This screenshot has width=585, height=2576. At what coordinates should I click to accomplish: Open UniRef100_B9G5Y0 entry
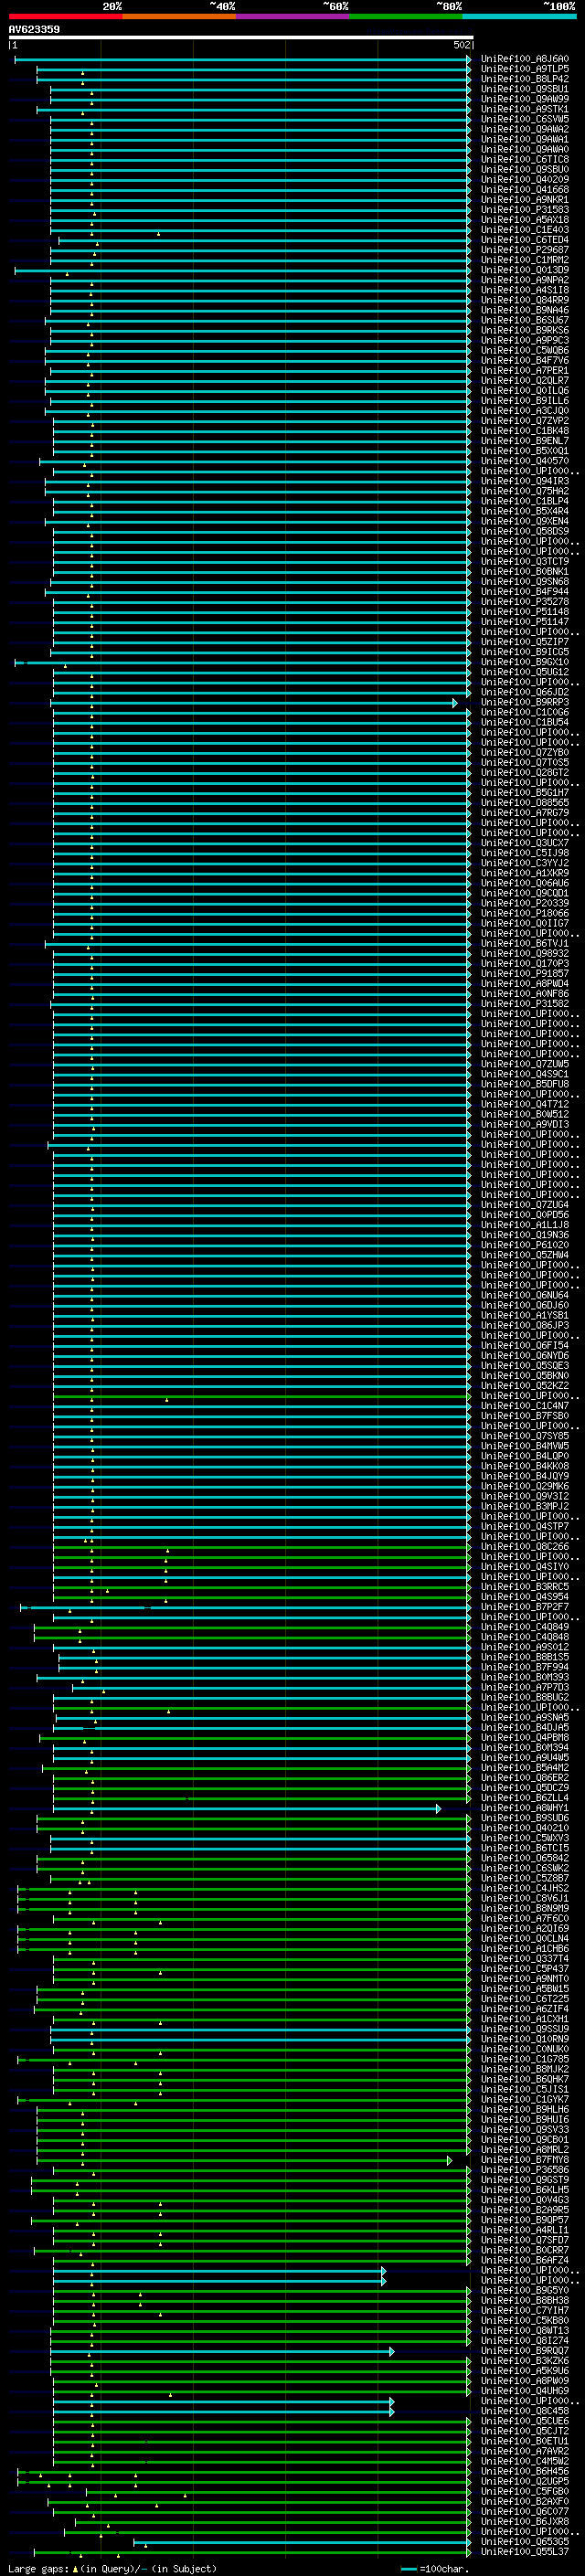pos(525,2290)
